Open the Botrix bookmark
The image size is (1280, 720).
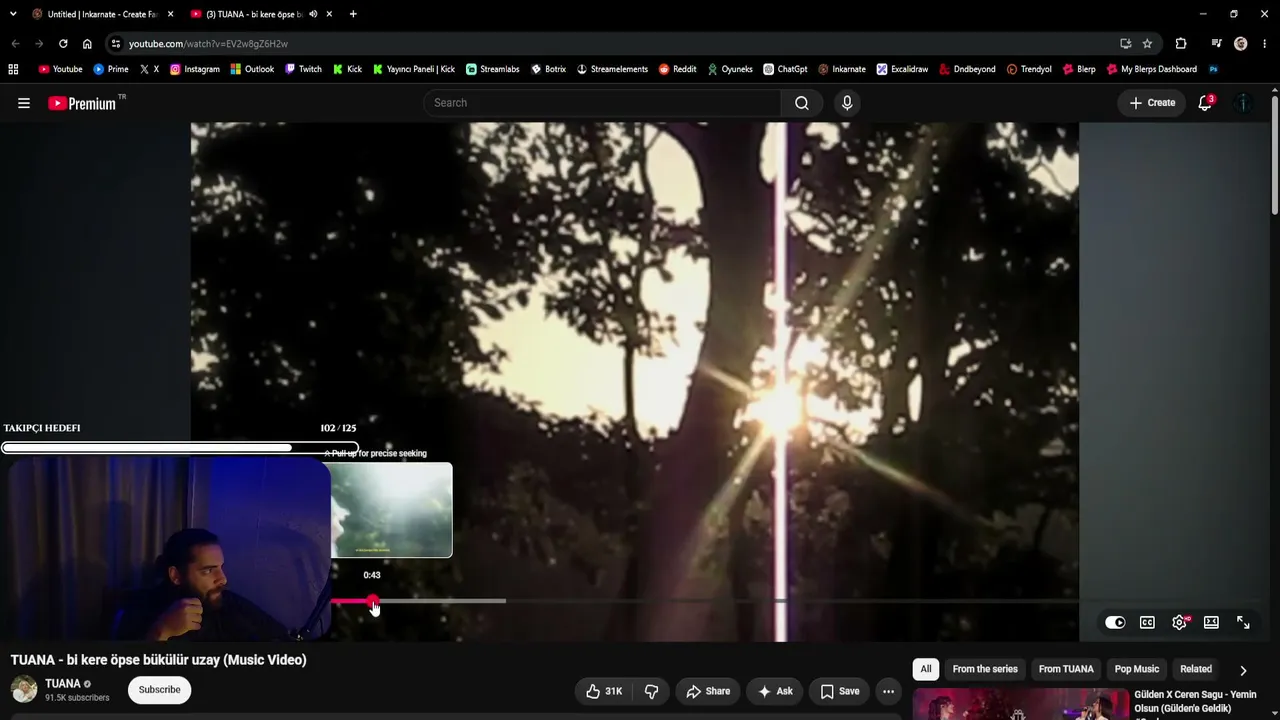[x=548, y=69]
